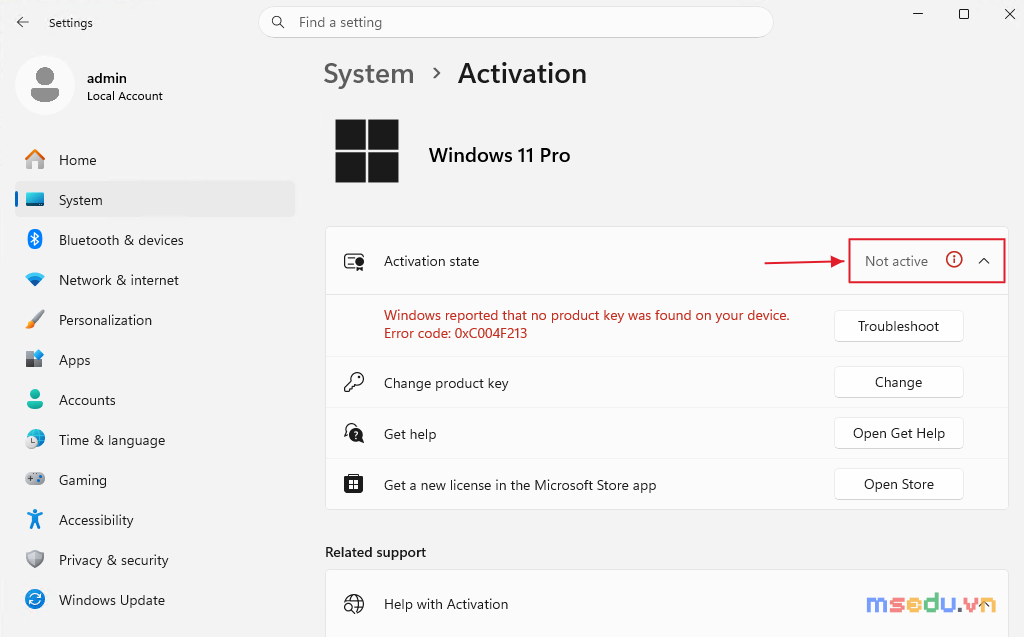This screenshot has height=637, width=1024.
Task: Click the Open Get Help button
Action: coord(898,433)
